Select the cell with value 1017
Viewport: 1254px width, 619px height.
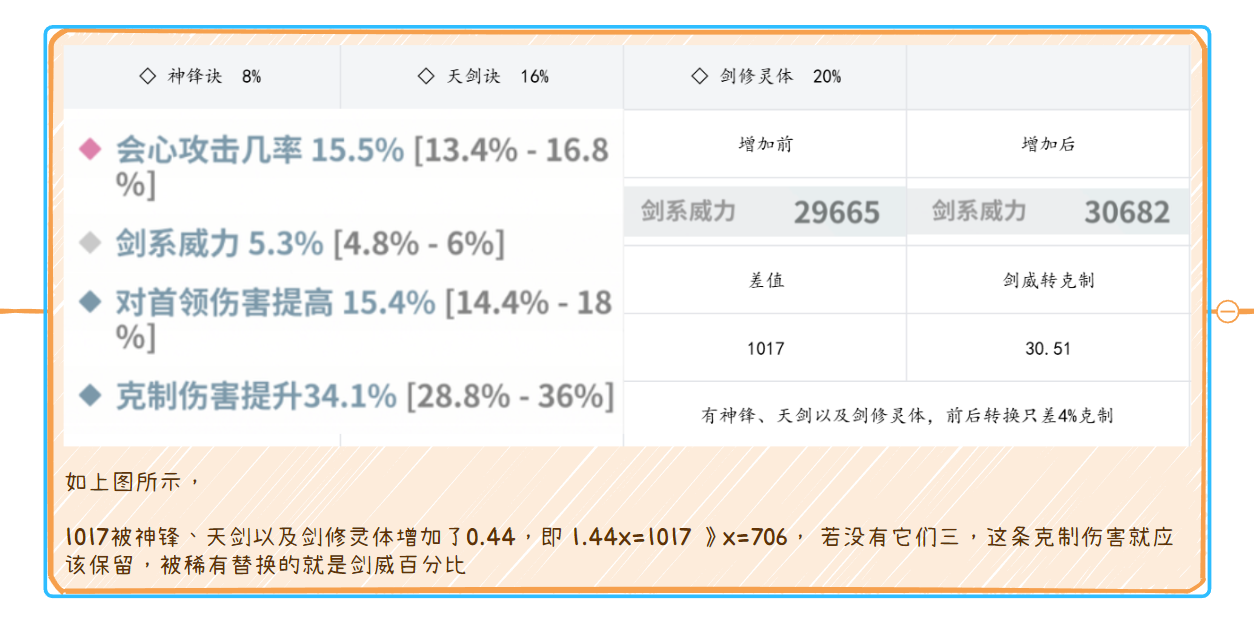click(x=765, y=348)
